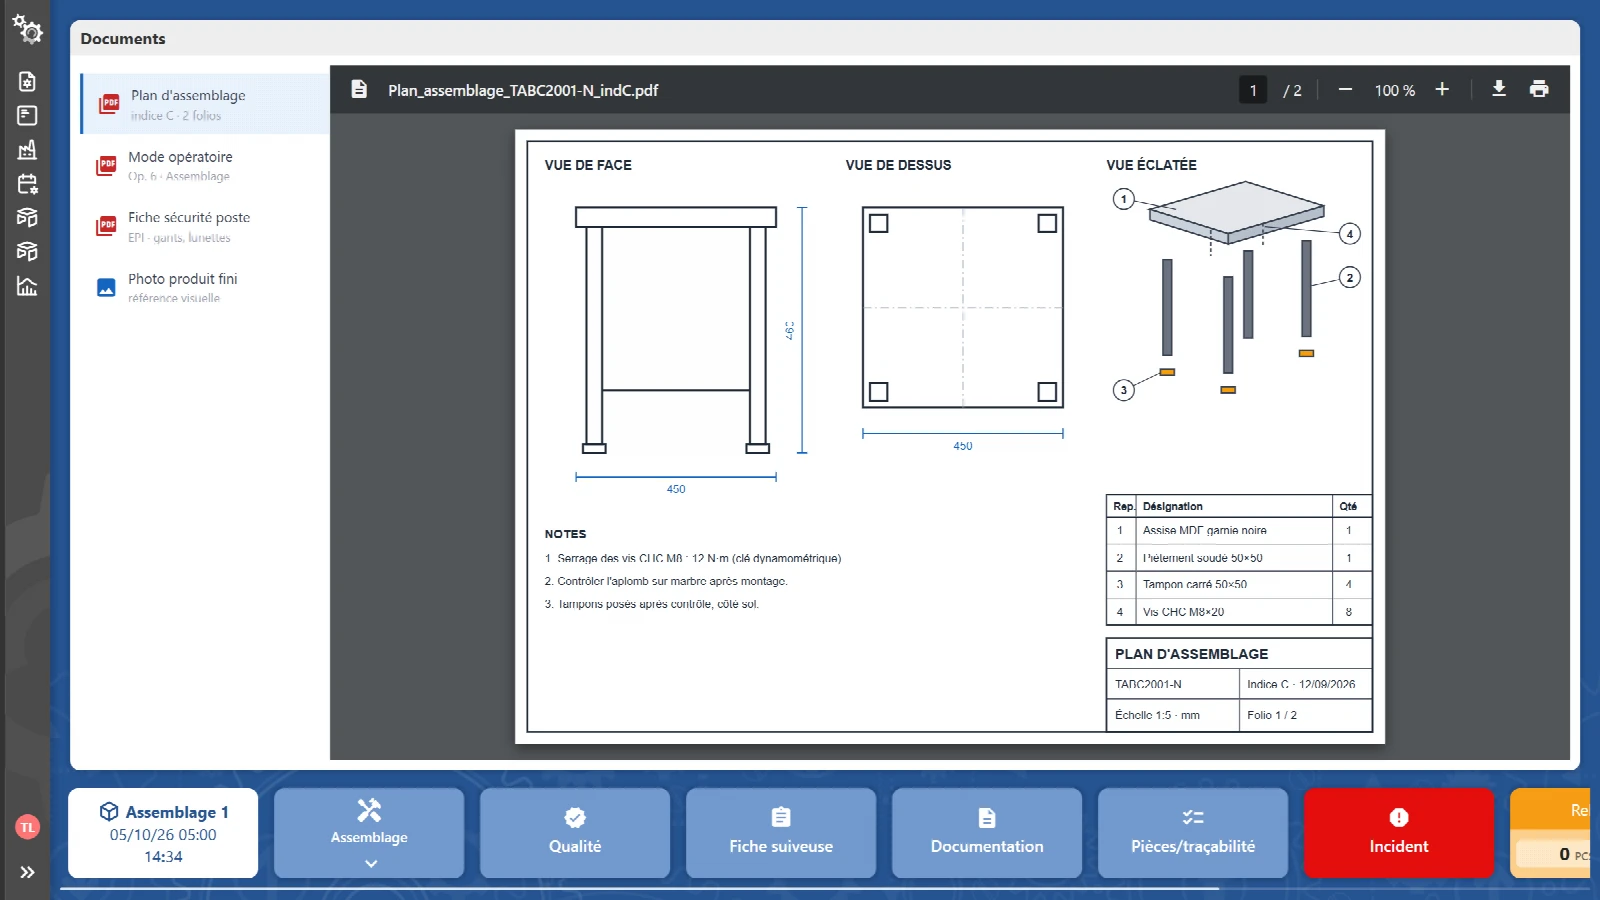Click the TL user avatar
The height and width of the screenshot is (900, 1600).
tap(27, 827)
